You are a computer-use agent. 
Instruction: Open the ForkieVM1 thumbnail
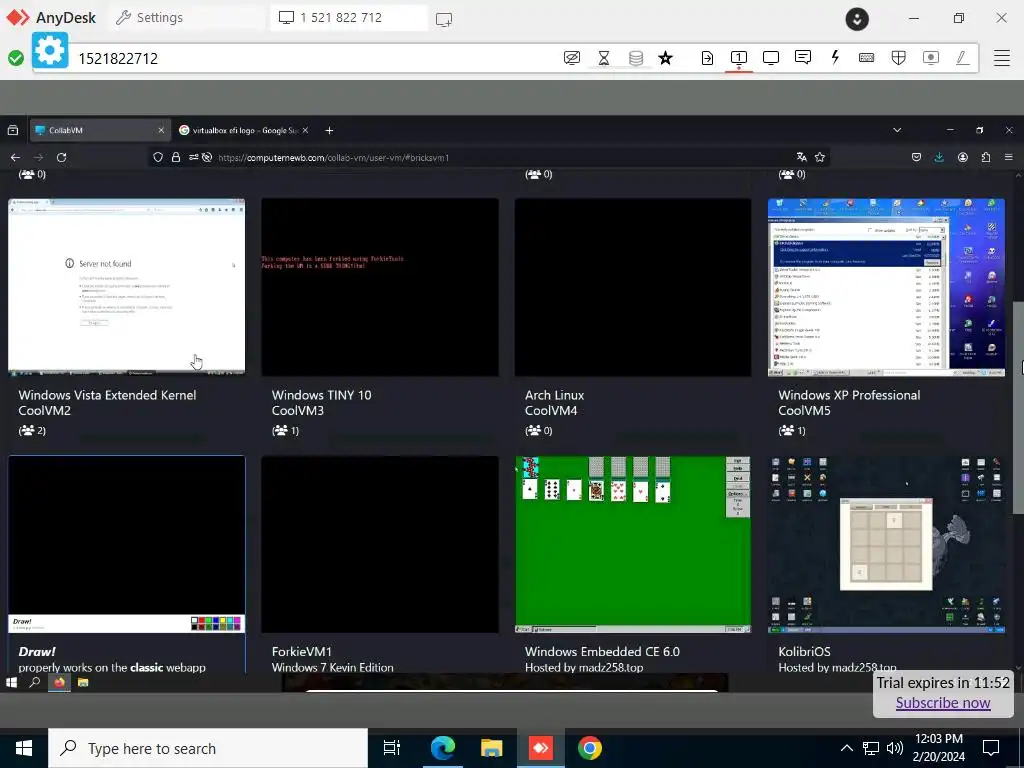[x=380, y=545]
